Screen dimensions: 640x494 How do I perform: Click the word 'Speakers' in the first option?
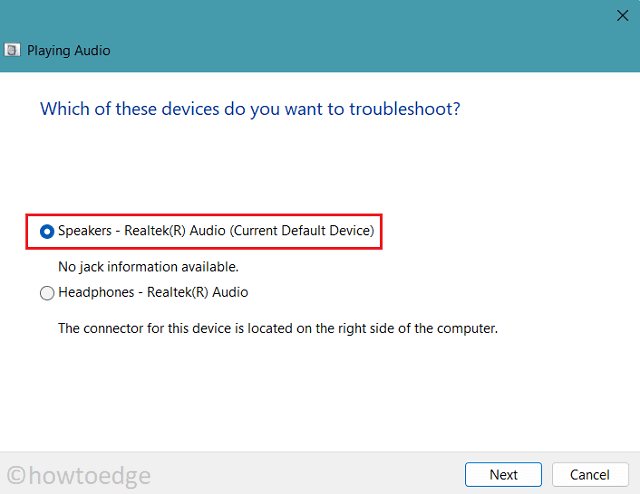pyautogui.click(x=87, y=231)
